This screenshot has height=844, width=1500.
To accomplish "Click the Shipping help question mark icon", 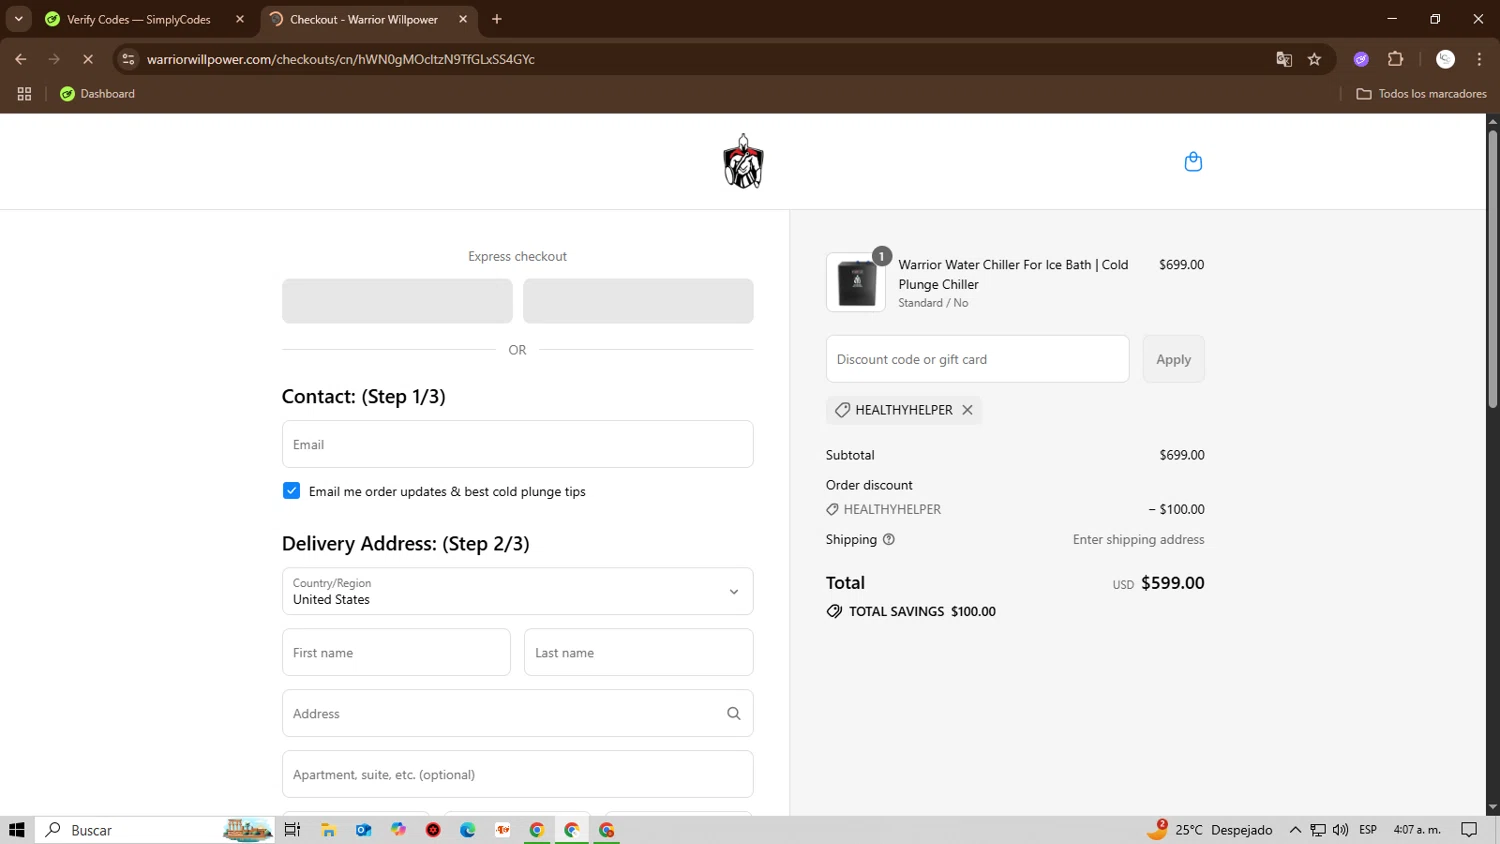I will (889, 539).
